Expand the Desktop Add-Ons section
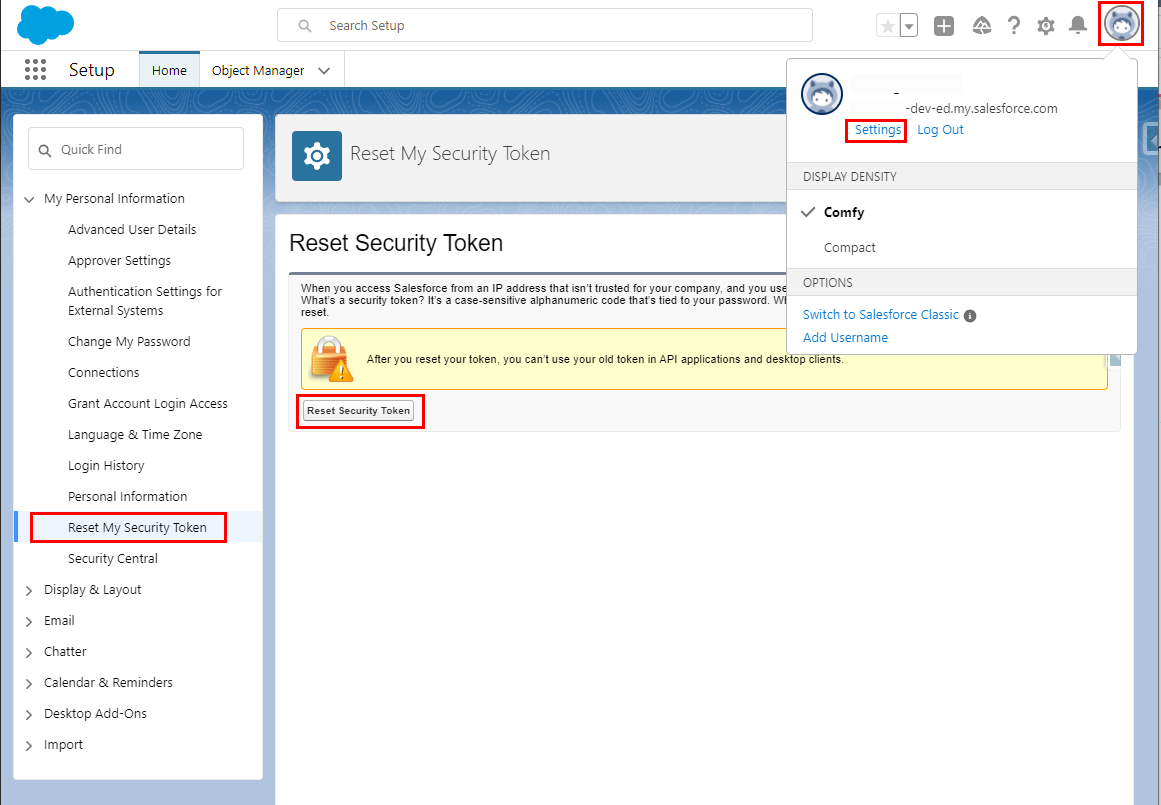The width and height of the screenshot is (1161, 805). (30, 715)
